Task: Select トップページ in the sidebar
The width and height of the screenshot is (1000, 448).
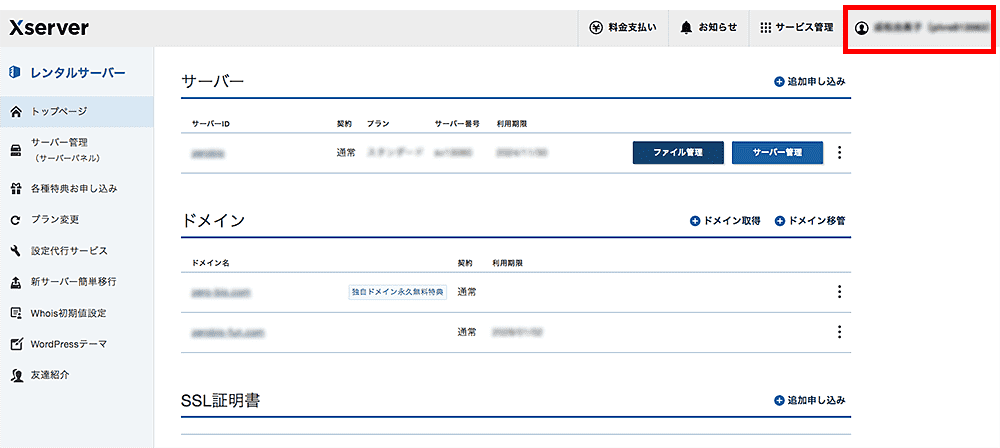Action: [x=77, y=112]
